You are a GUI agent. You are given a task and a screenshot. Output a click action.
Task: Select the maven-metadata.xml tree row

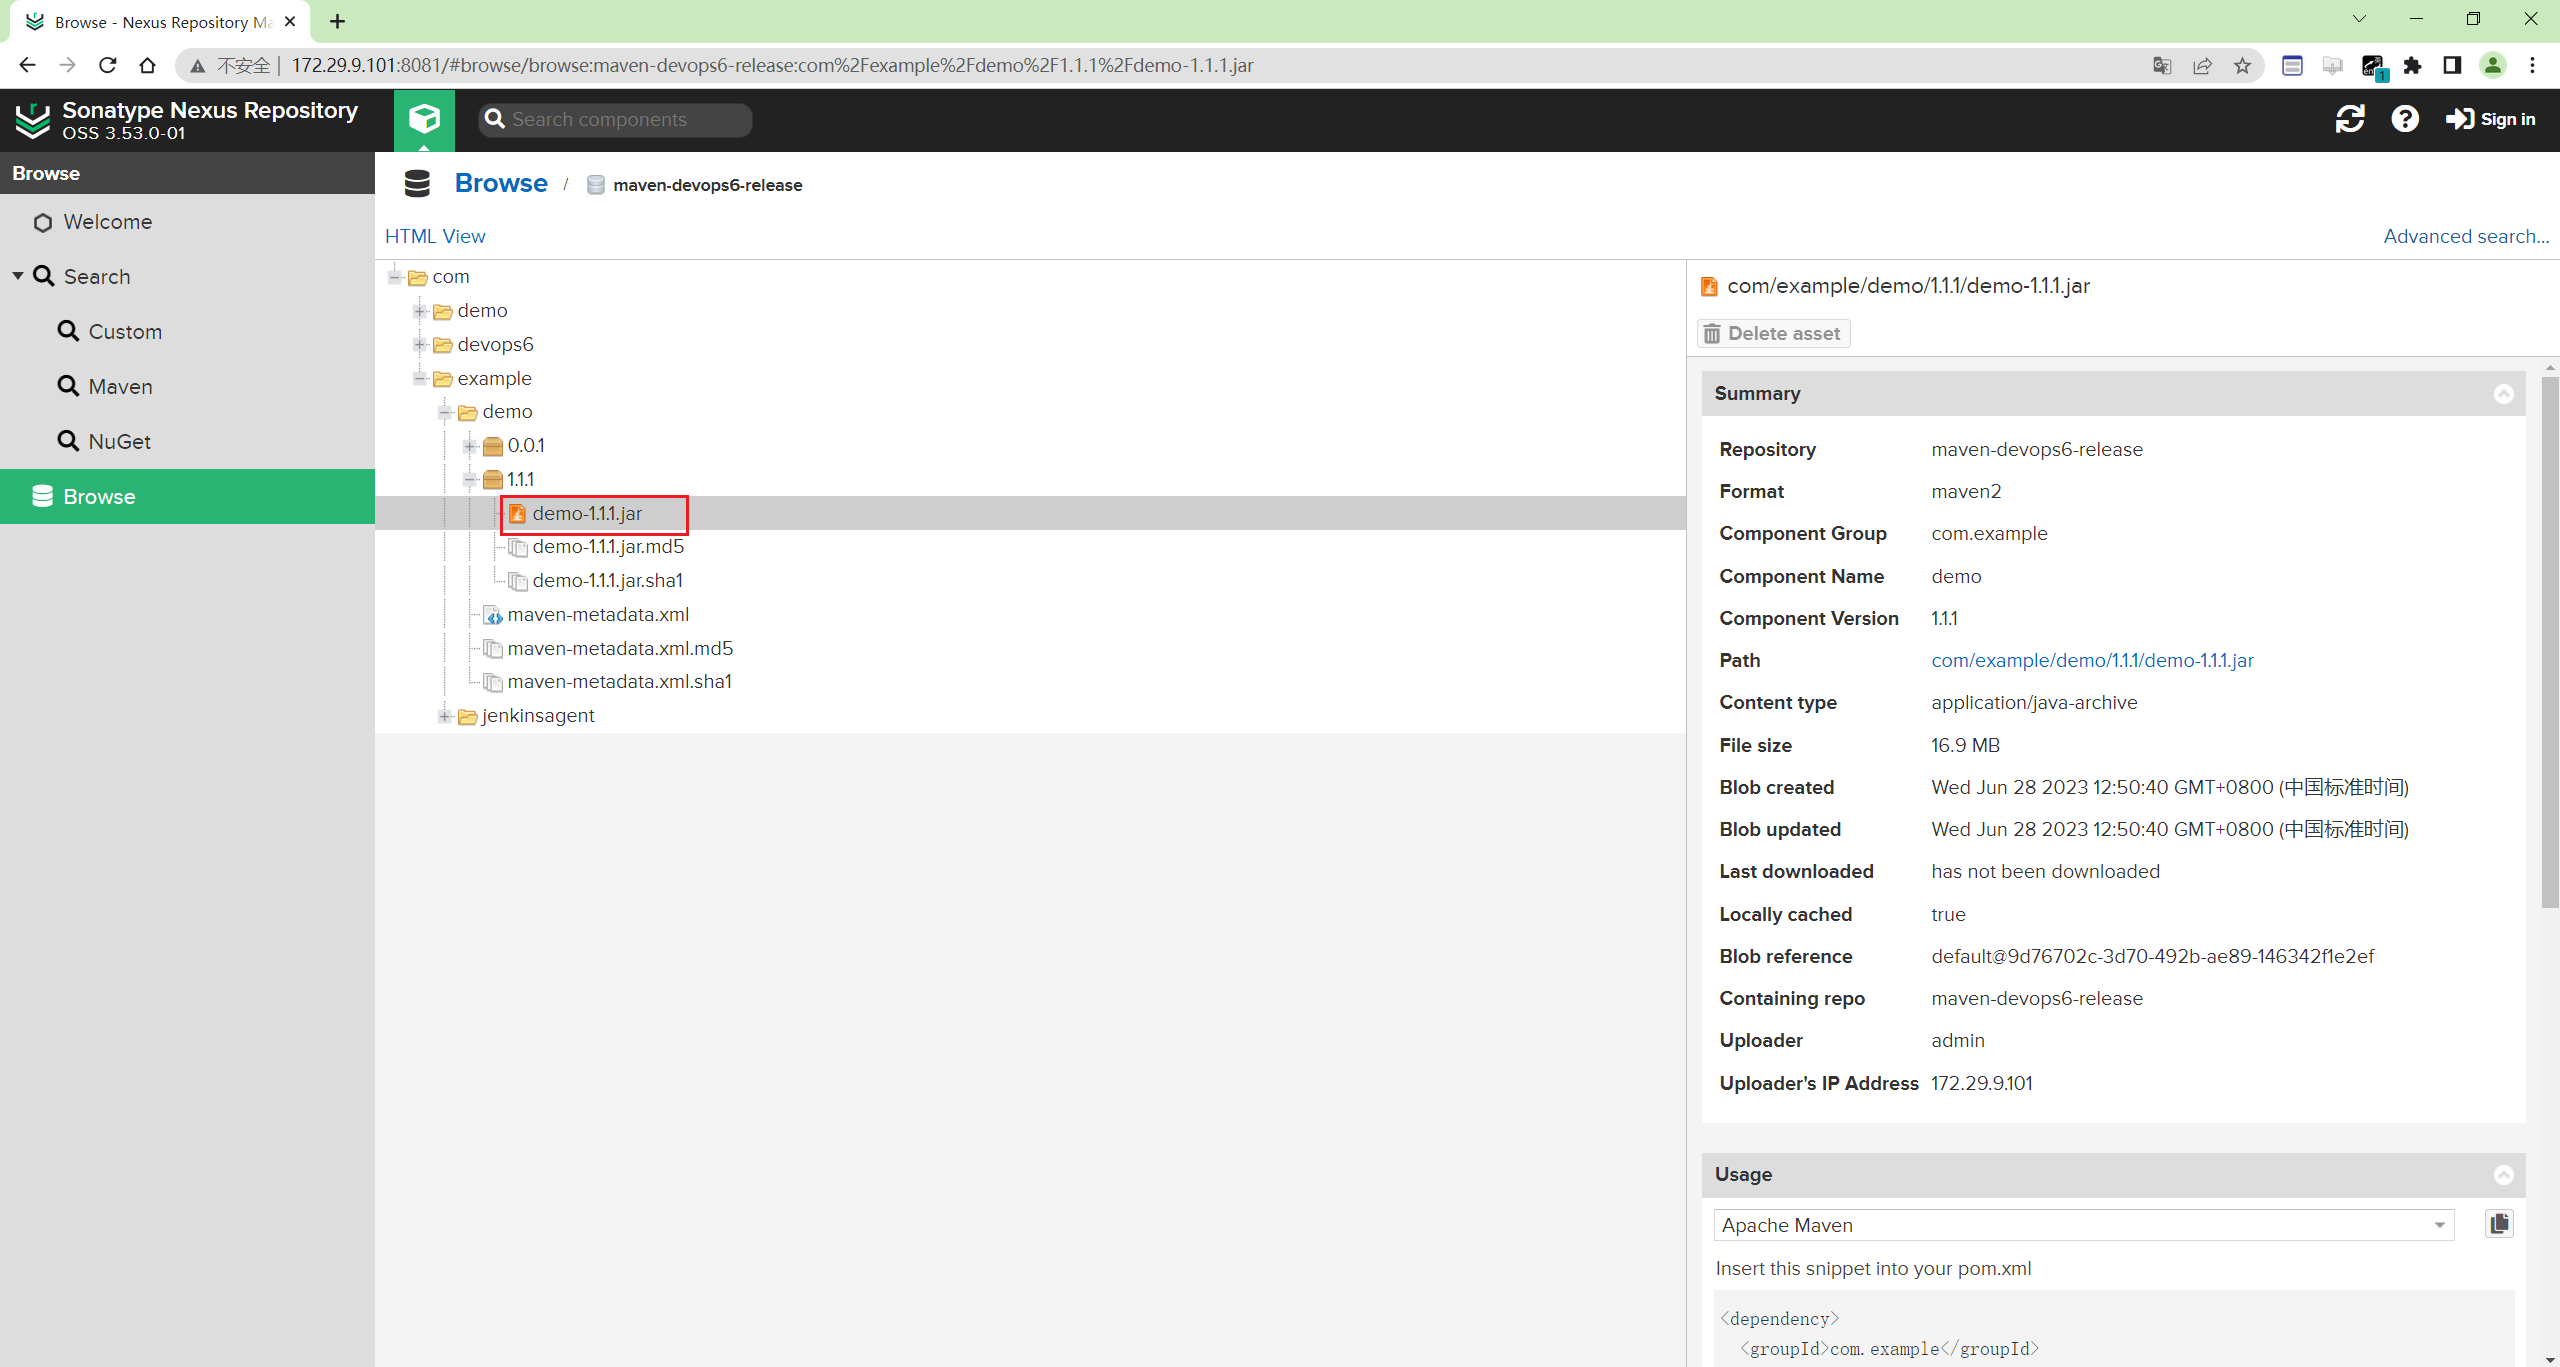point(598,615)
